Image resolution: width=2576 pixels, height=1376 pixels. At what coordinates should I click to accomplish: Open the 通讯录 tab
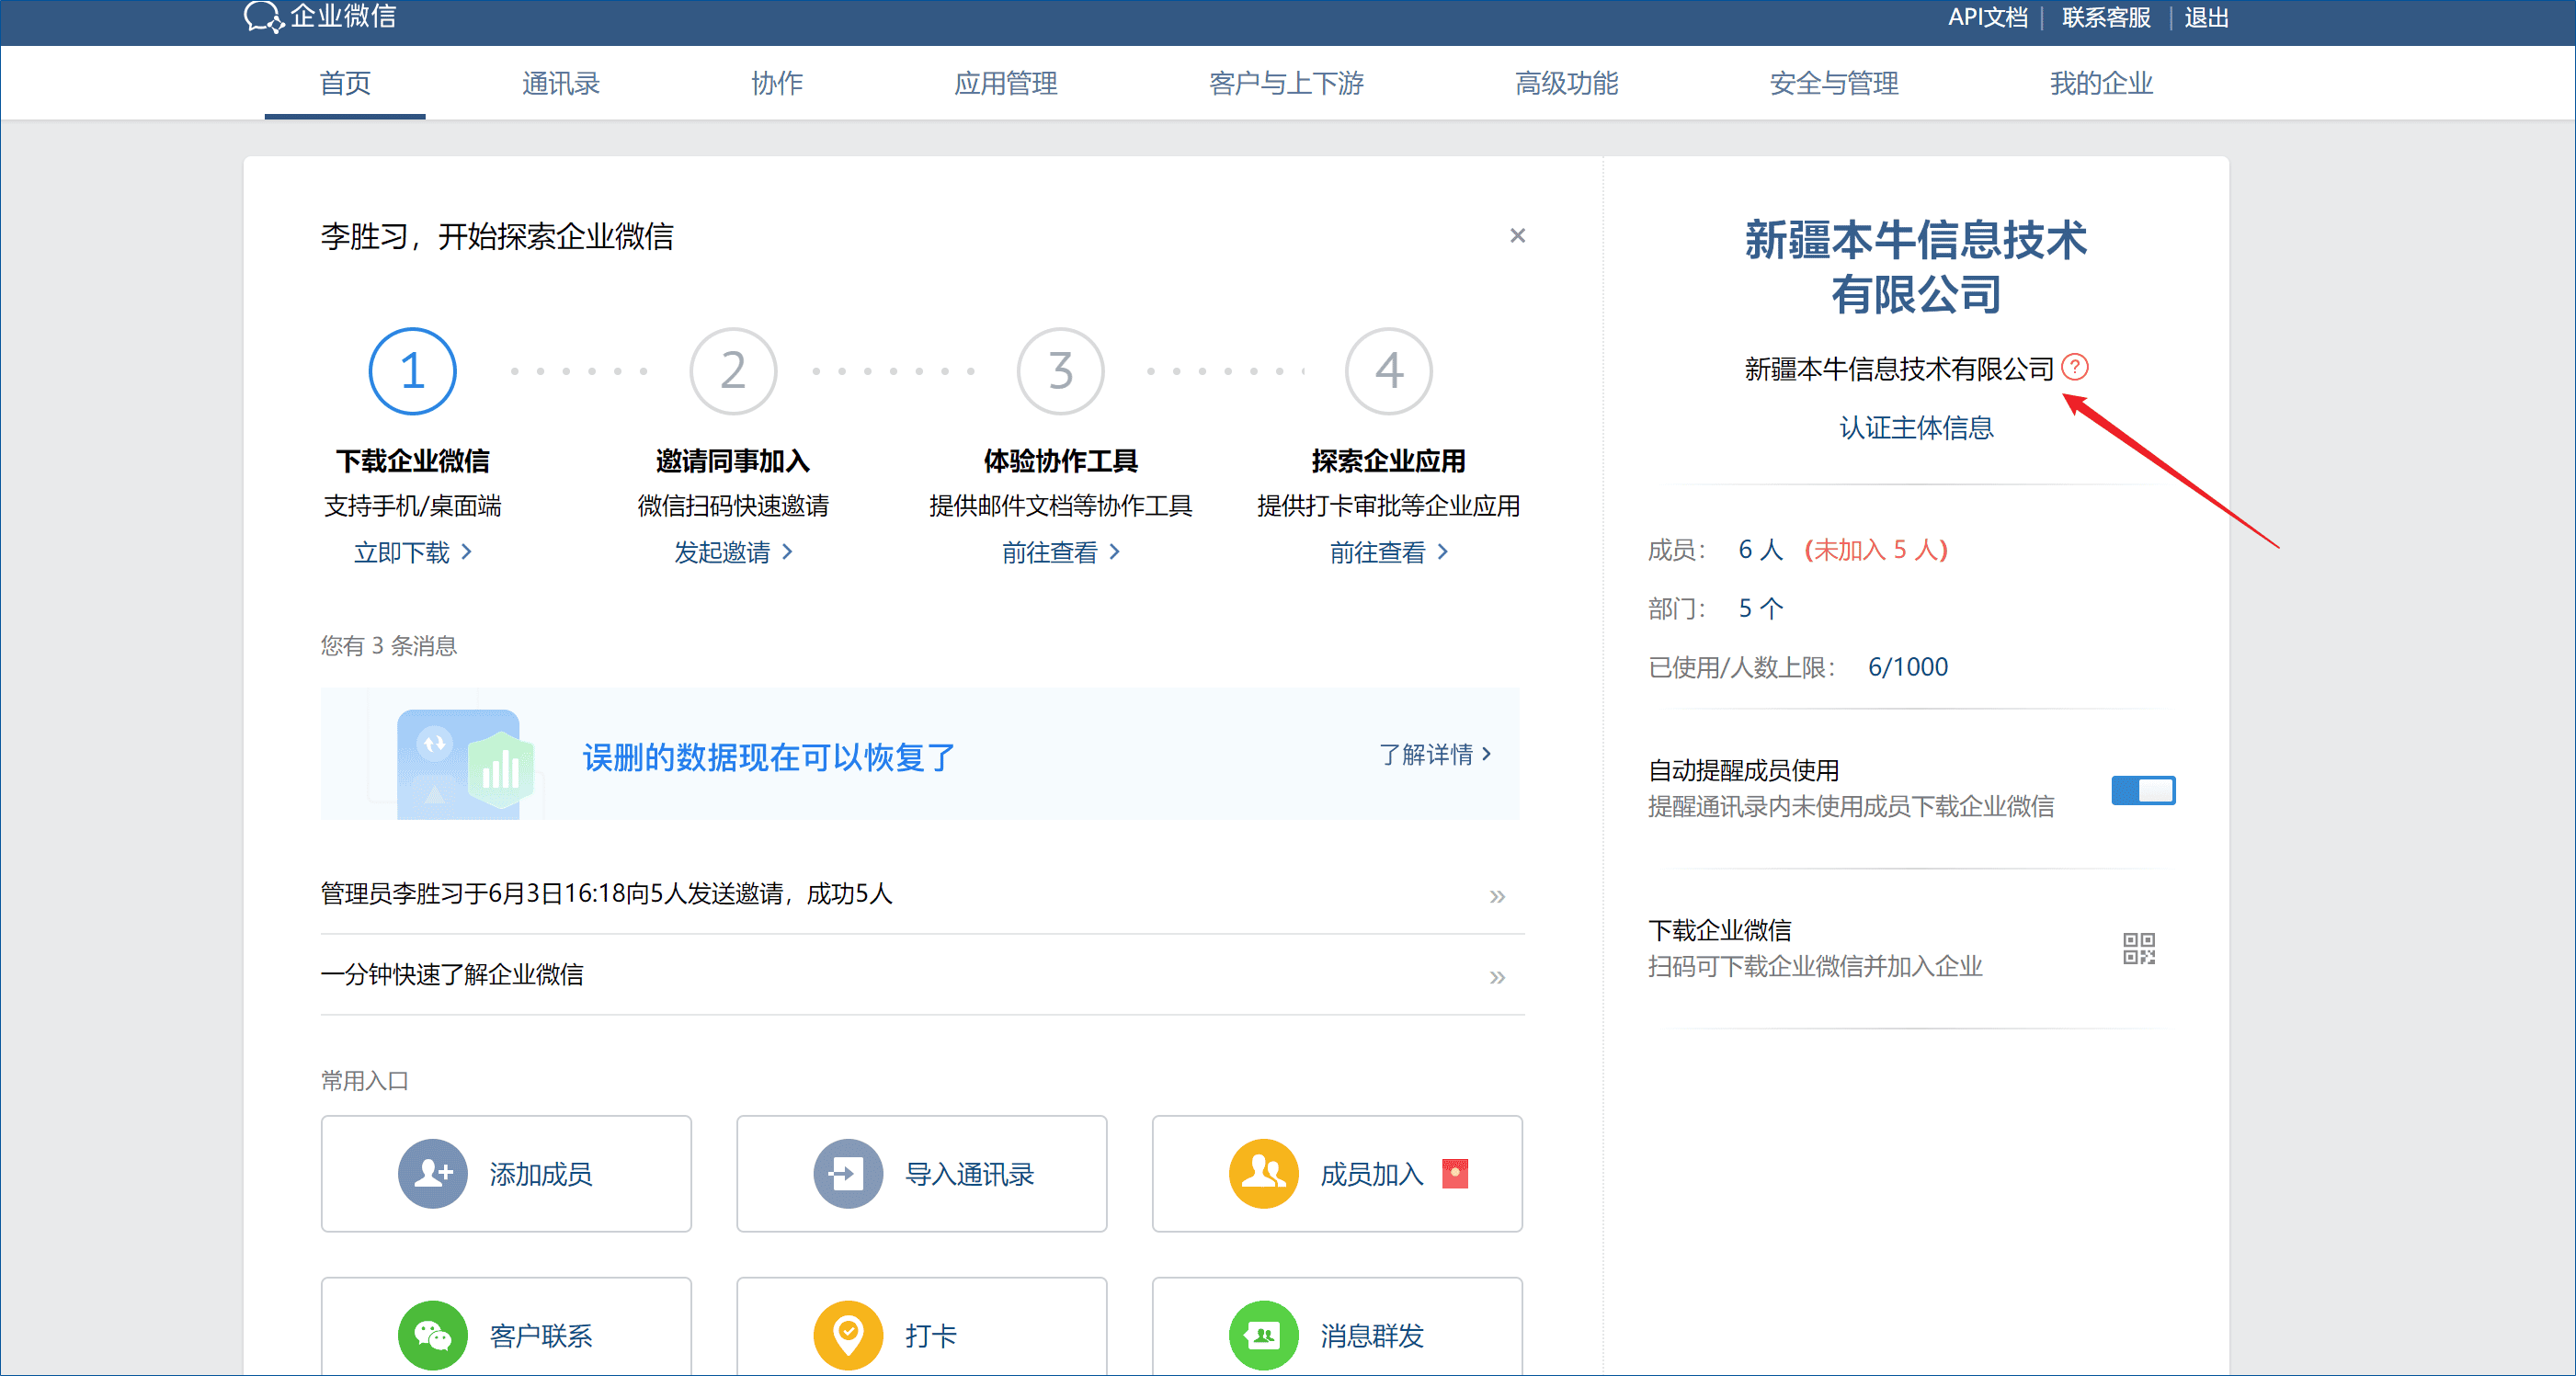tap(560, 83)
